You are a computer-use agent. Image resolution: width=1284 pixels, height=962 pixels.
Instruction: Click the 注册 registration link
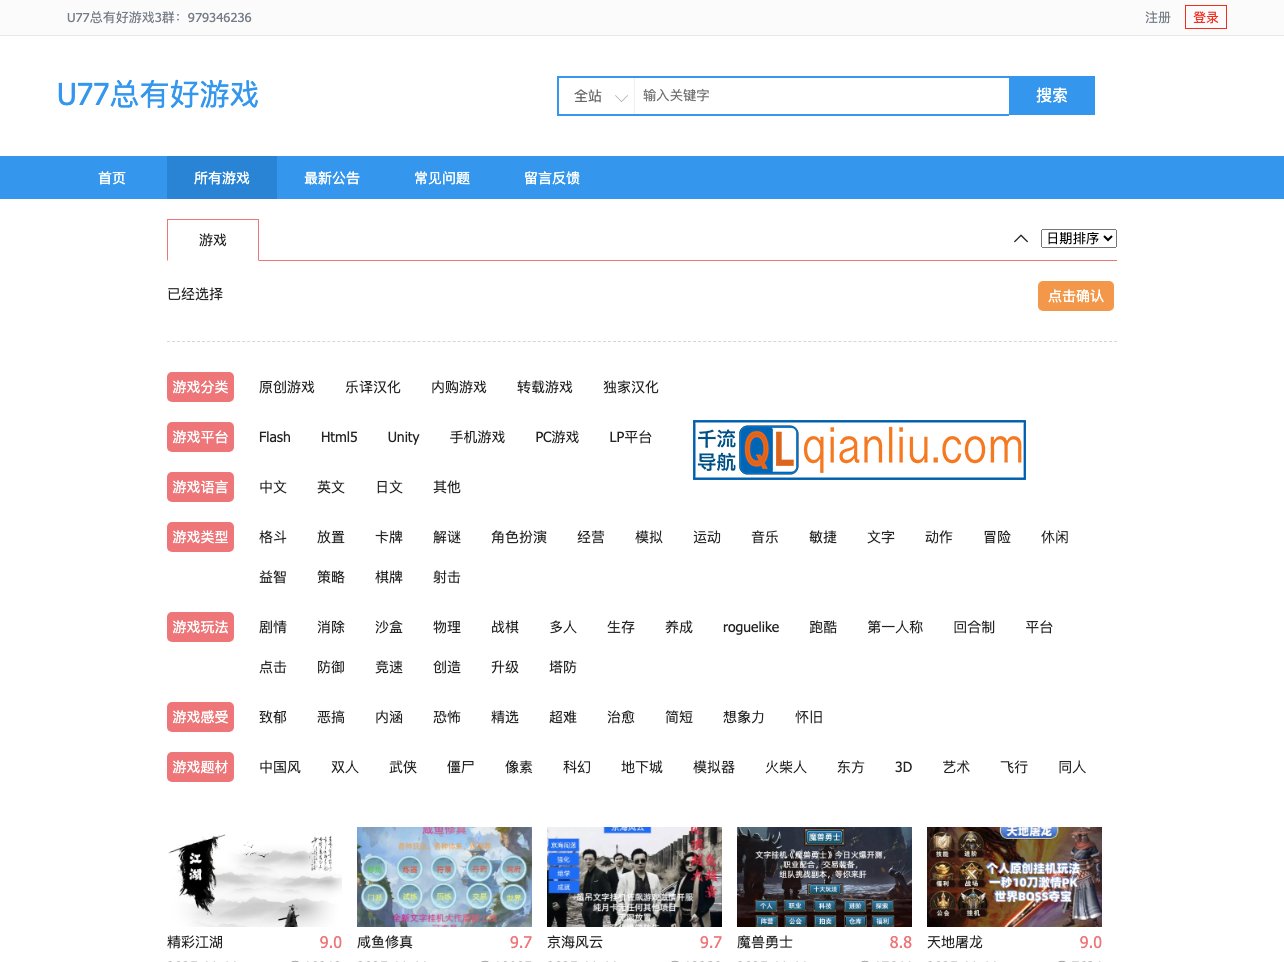coord(1157,17)
